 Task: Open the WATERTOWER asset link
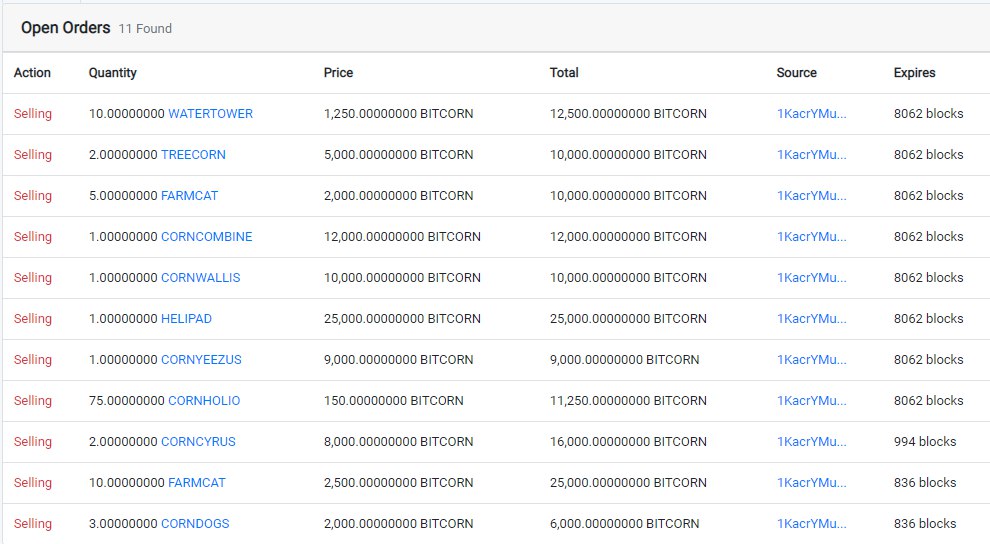[x=210, y=114]
